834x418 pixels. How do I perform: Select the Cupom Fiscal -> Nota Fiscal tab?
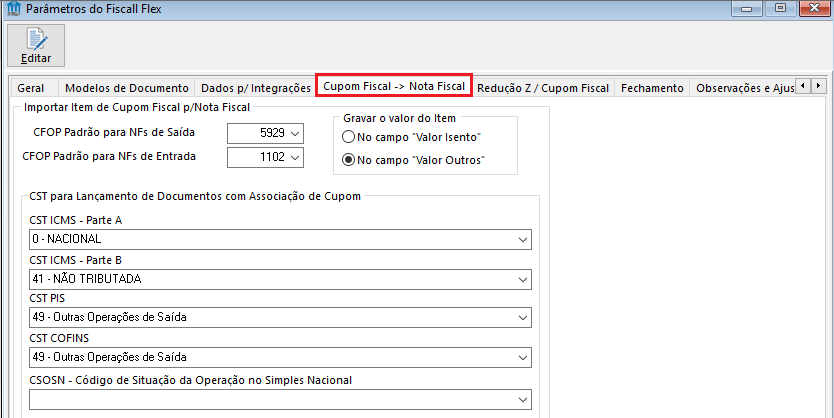(x=394, y=86)
